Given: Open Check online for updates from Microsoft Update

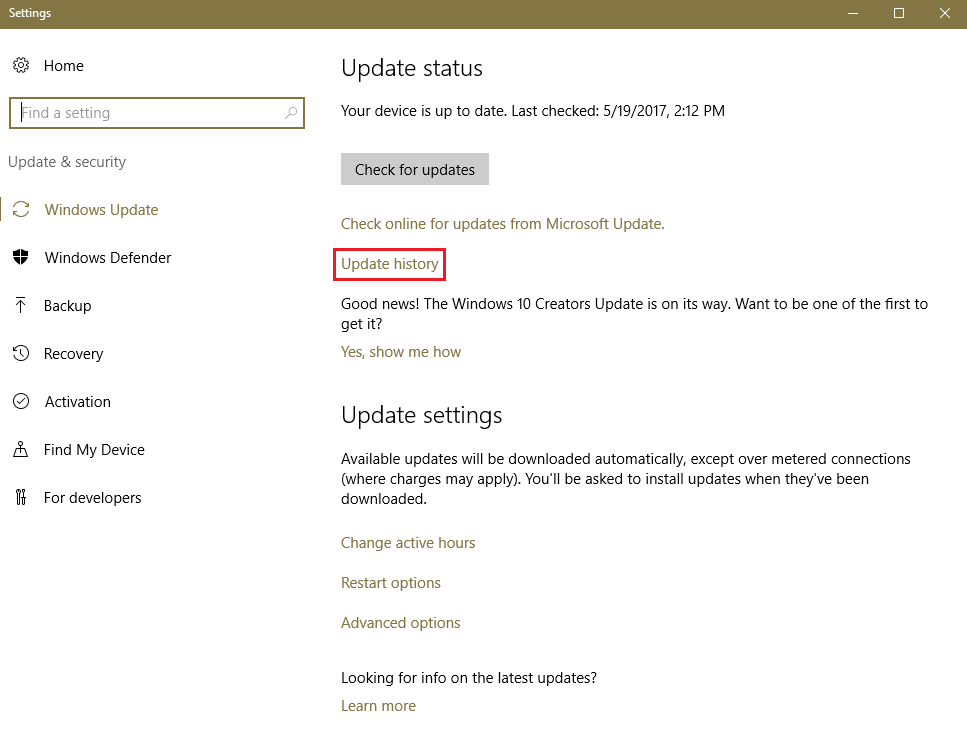Looking at the screenshot, I should coord(503,224).
